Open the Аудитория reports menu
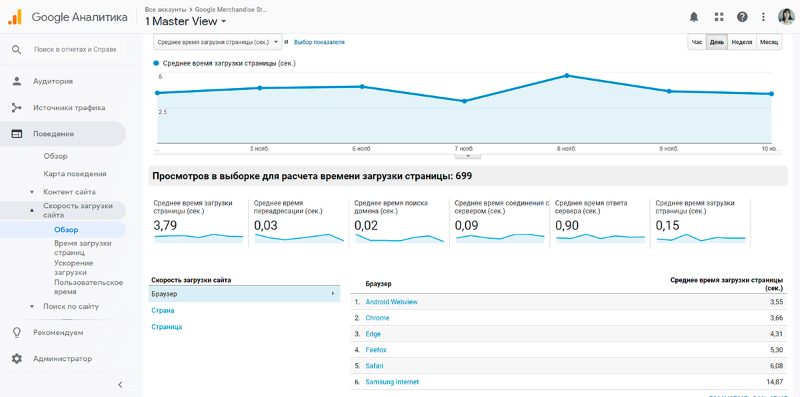 coord(53,81)
